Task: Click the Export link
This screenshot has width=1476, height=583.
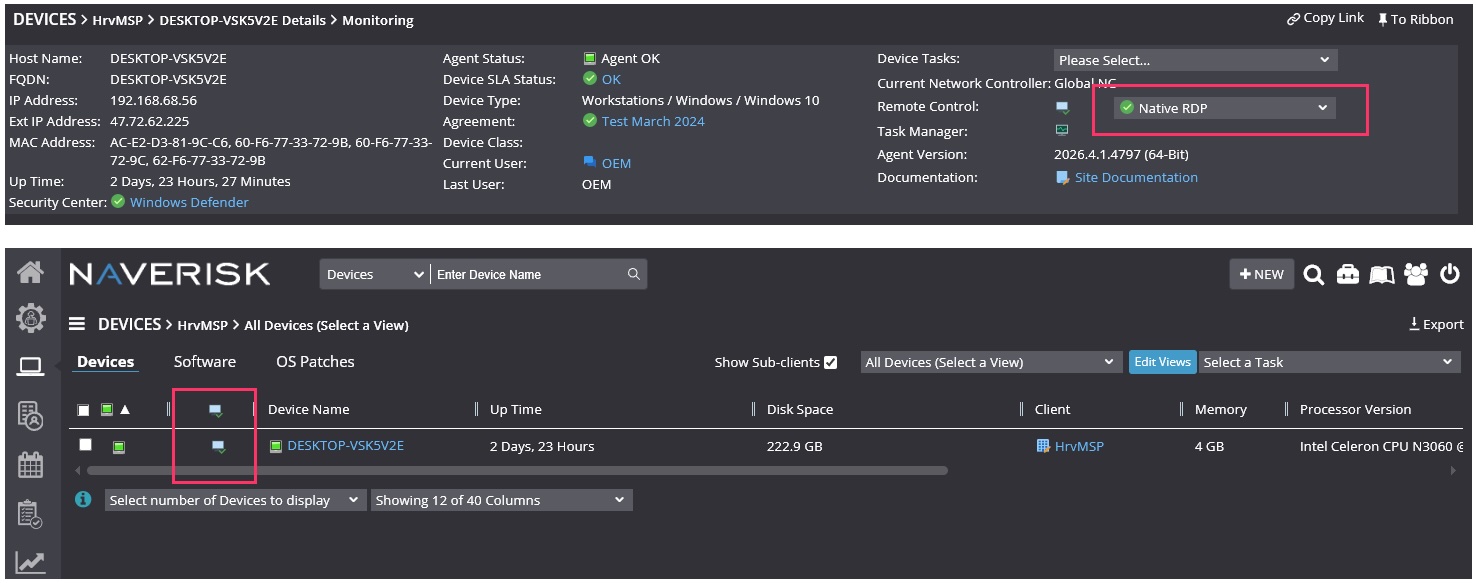Action: [1436, 324]
